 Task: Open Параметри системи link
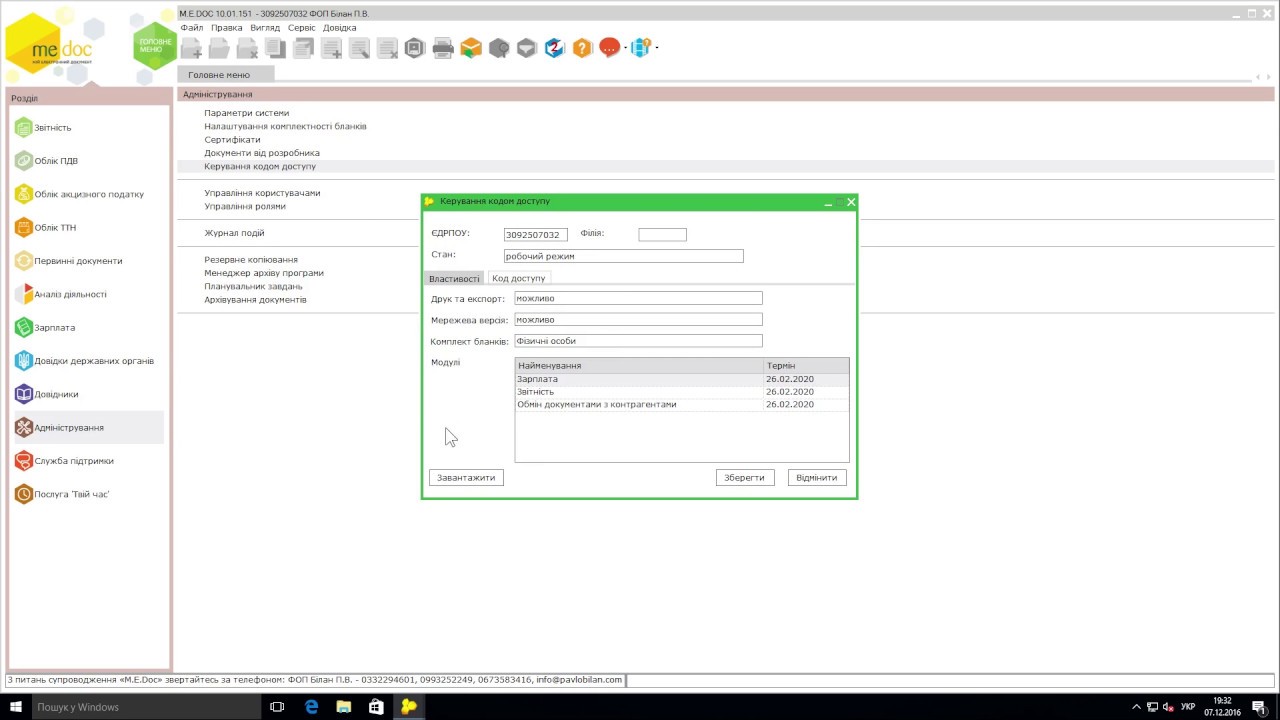coord(247,113)
